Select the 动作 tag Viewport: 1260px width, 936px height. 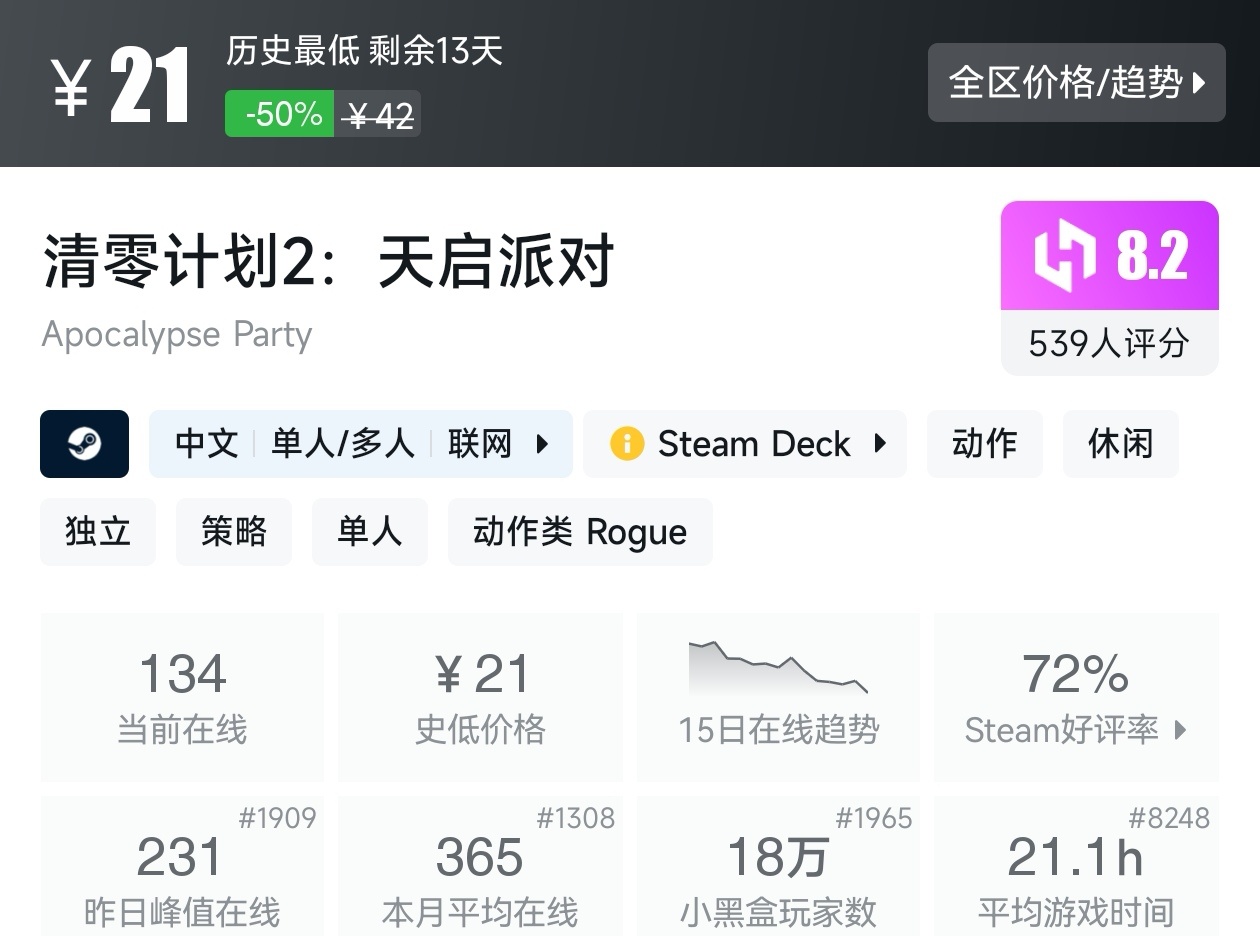tap(984, 443)
